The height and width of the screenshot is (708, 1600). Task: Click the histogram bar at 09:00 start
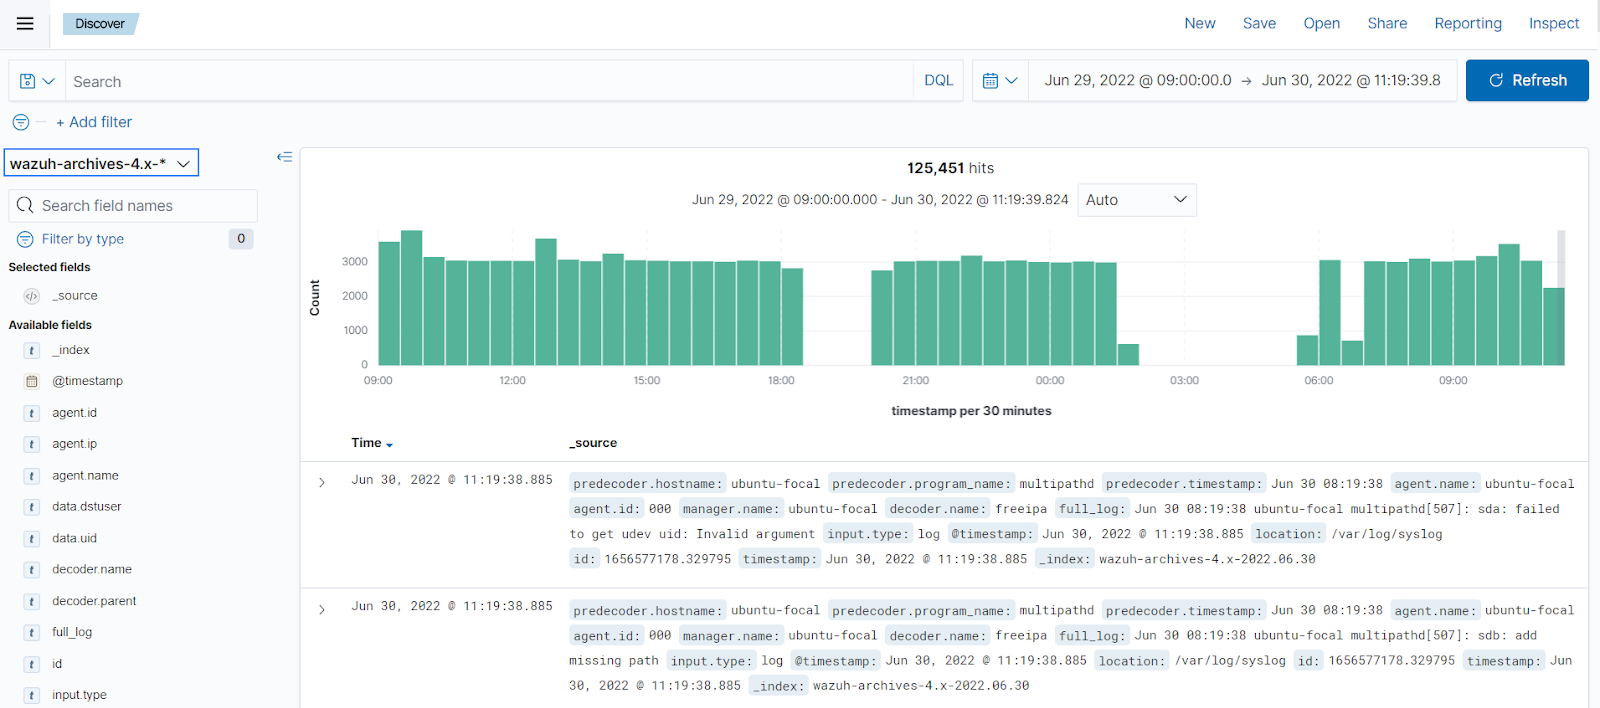(389, 303)
